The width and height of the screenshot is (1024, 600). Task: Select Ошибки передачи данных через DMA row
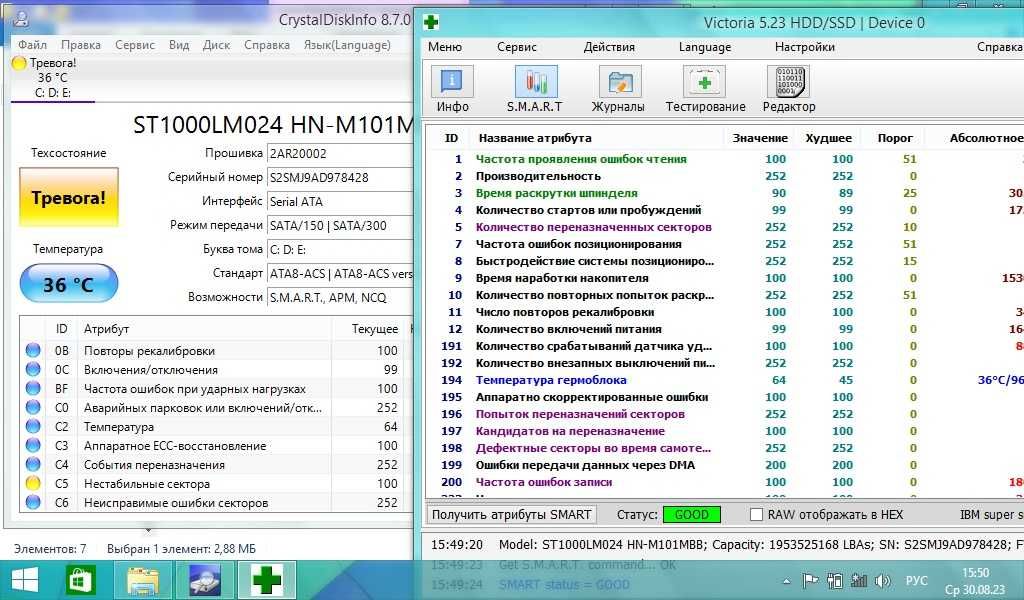725,465
